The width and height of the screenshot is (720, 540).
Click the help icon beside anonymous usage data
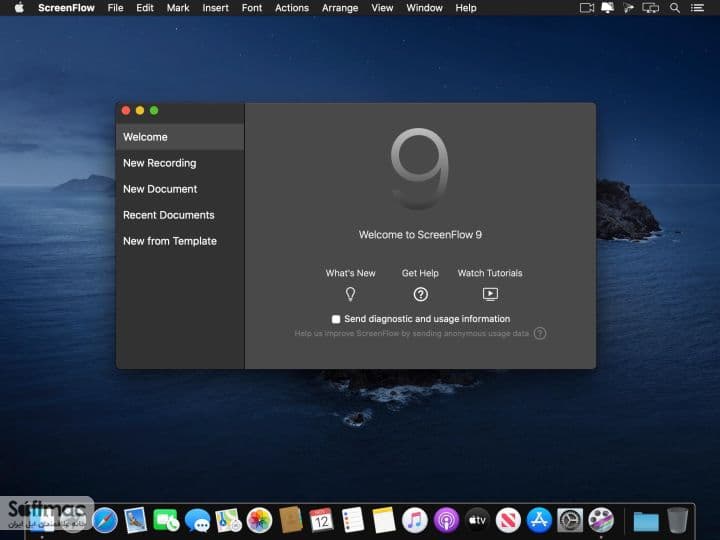[540, 333]
